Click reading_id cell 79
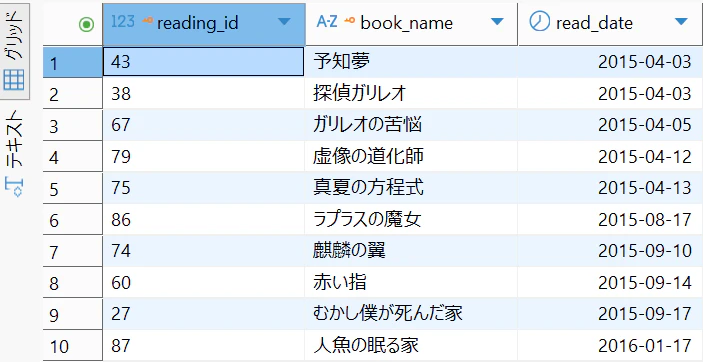This screenshot has height=362, width=703. tap(204, 157)
